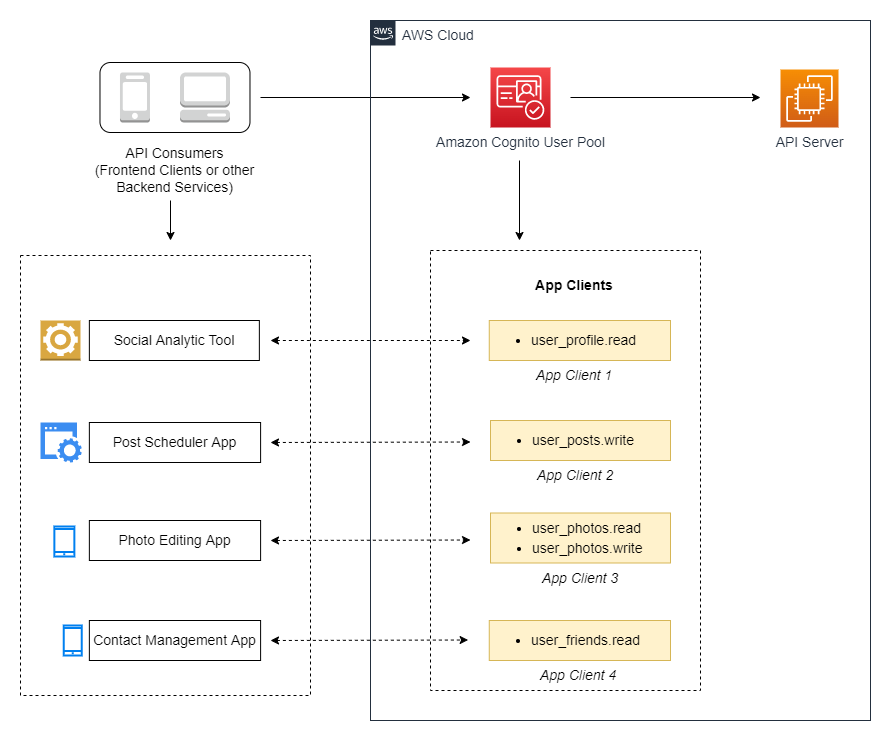The image size is (891, 741).
Task: Click the API Consumers caption text
Action: [174, 170]
